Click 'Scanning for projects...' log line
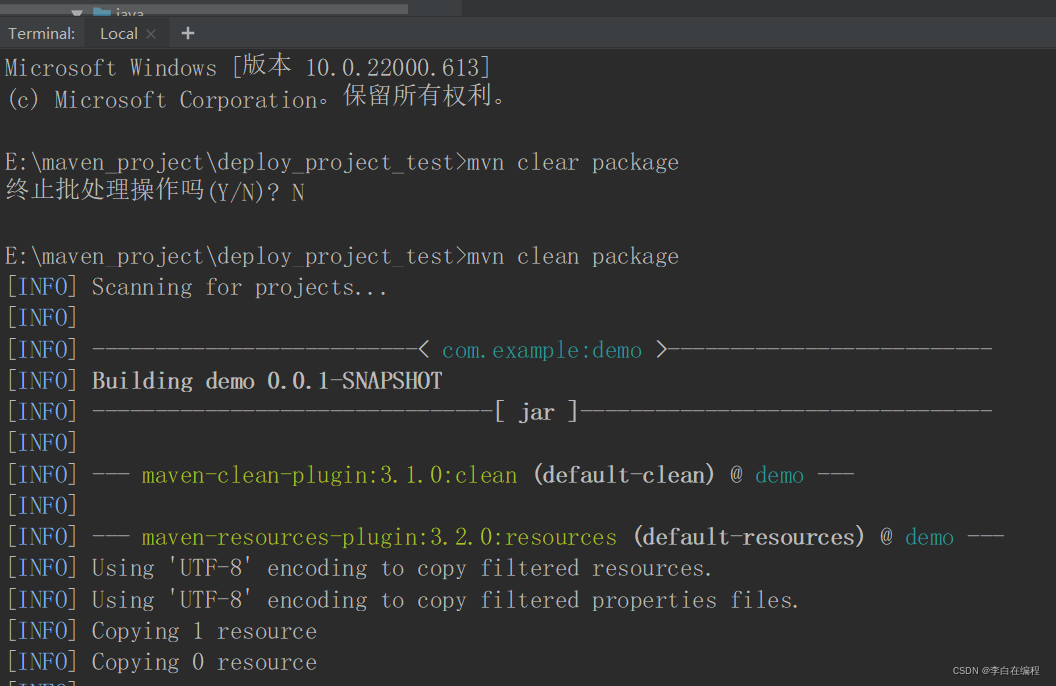 tap(197, 287)
